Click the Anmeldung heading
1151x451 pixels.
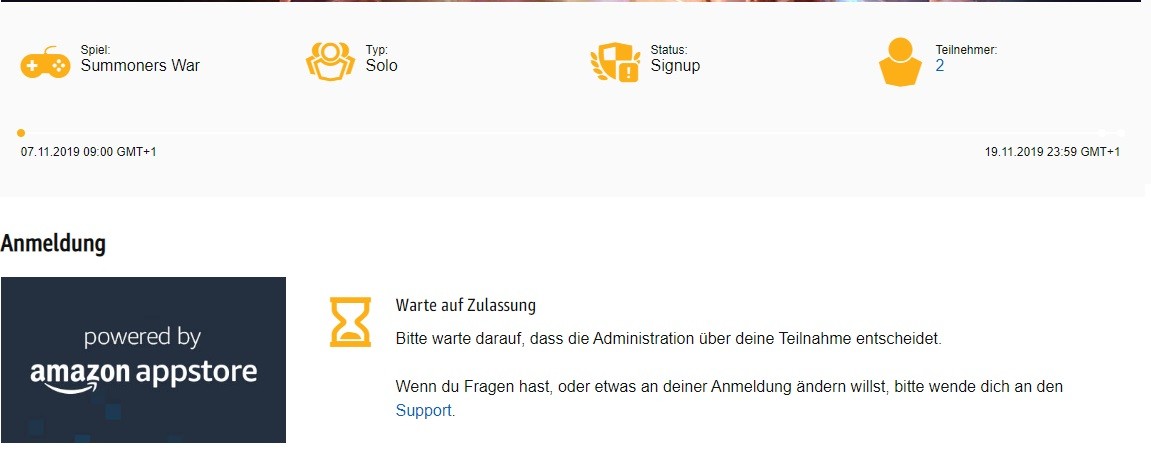pos(53,243)
